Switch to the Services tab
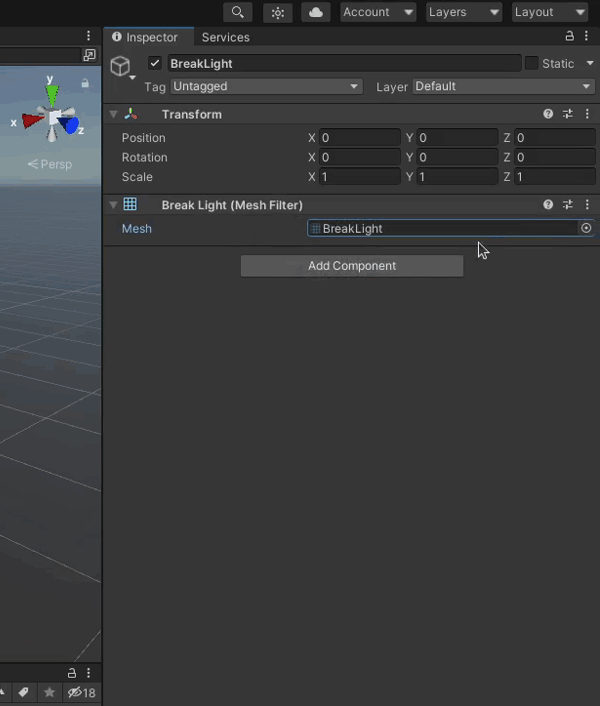The height and width of the screenshot is (706, 600). click(226, 37)
